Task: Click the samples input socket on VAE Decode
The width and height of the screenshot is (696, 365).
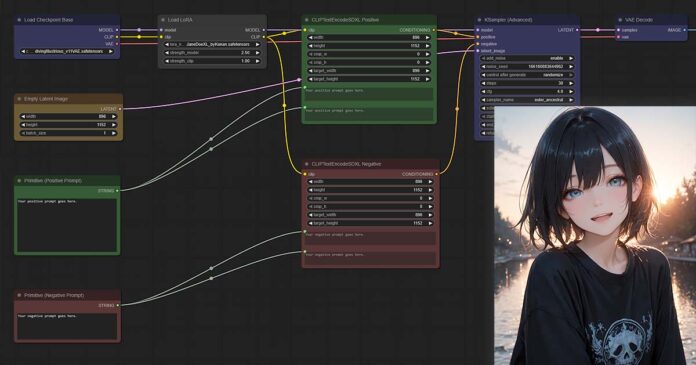Action: [618, 30]
